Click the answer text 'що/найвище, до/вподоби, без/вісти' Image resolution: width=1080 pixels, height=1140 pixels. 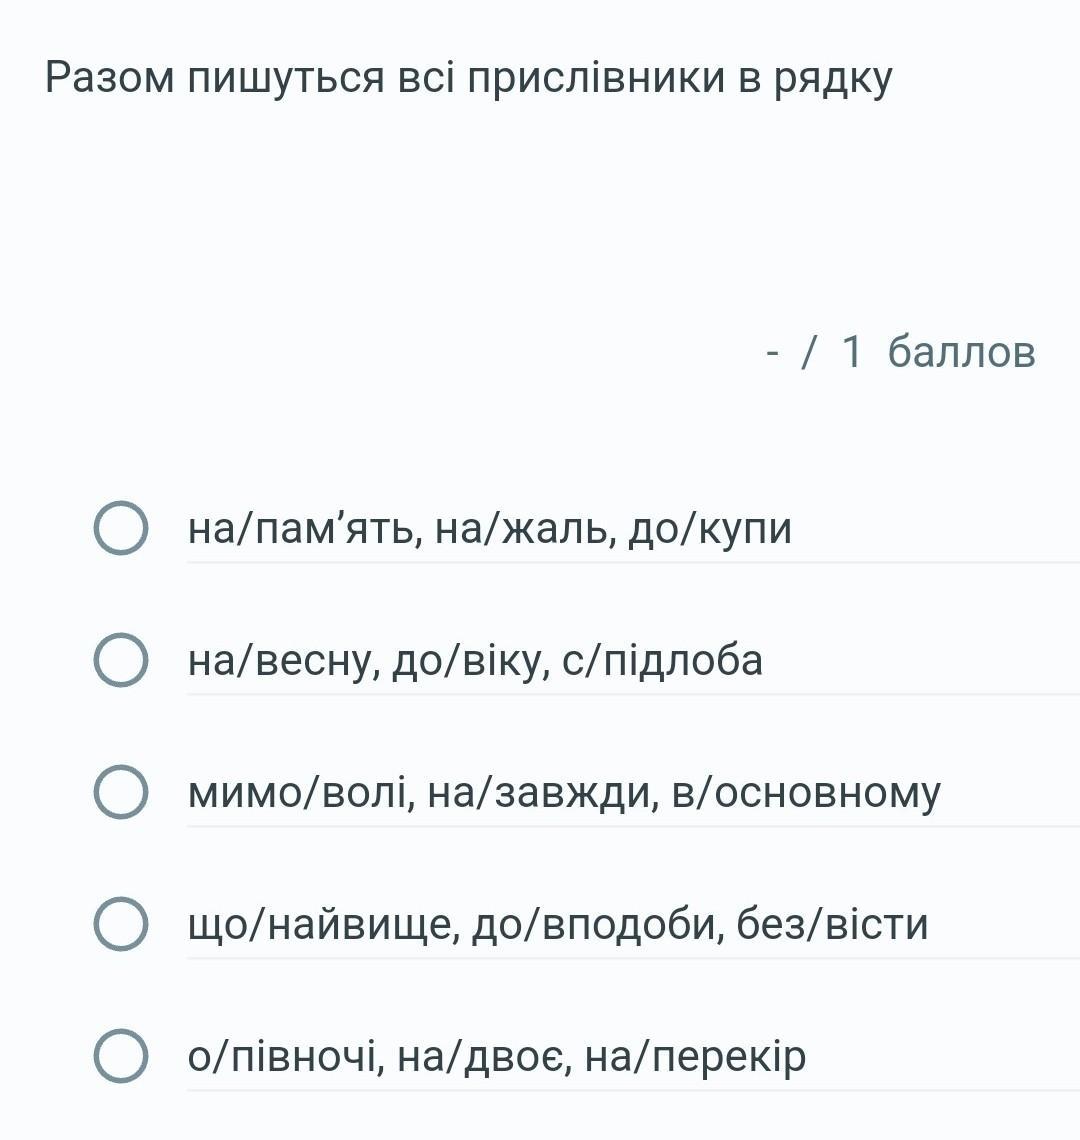tap(558, 923)
